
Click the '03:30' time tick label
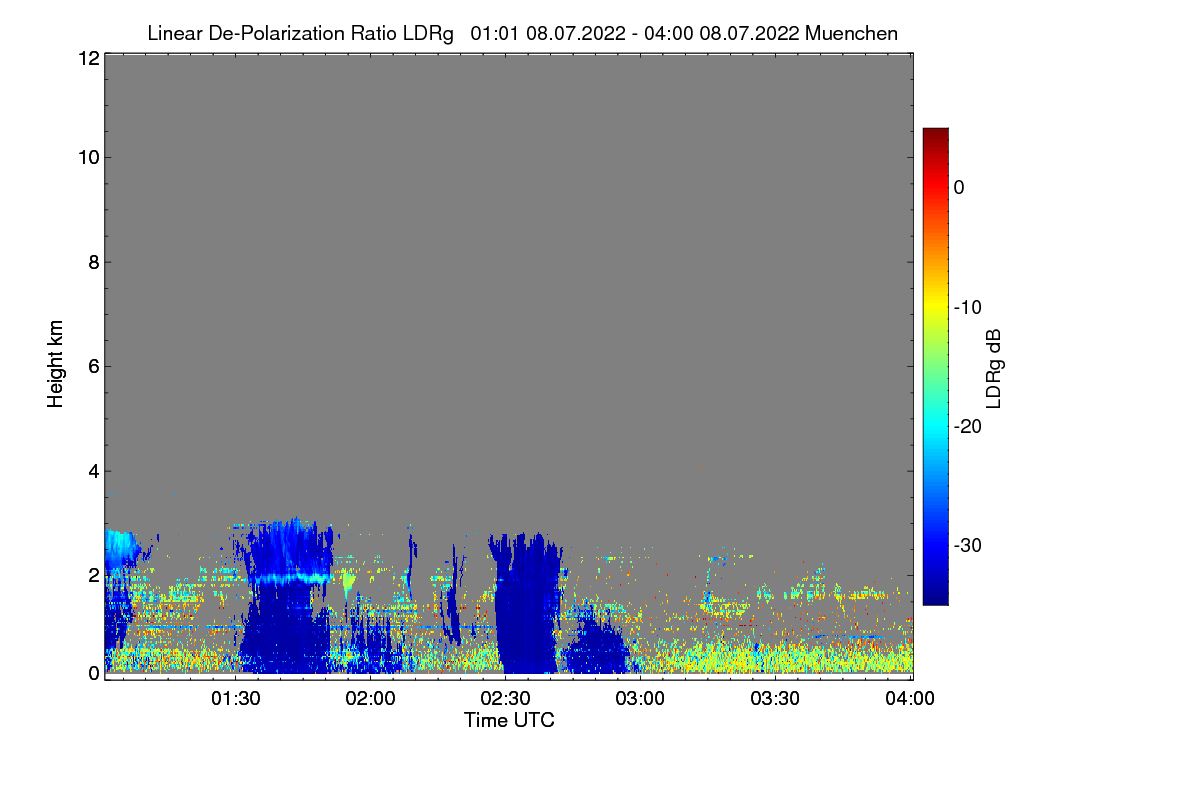(776, 699)
